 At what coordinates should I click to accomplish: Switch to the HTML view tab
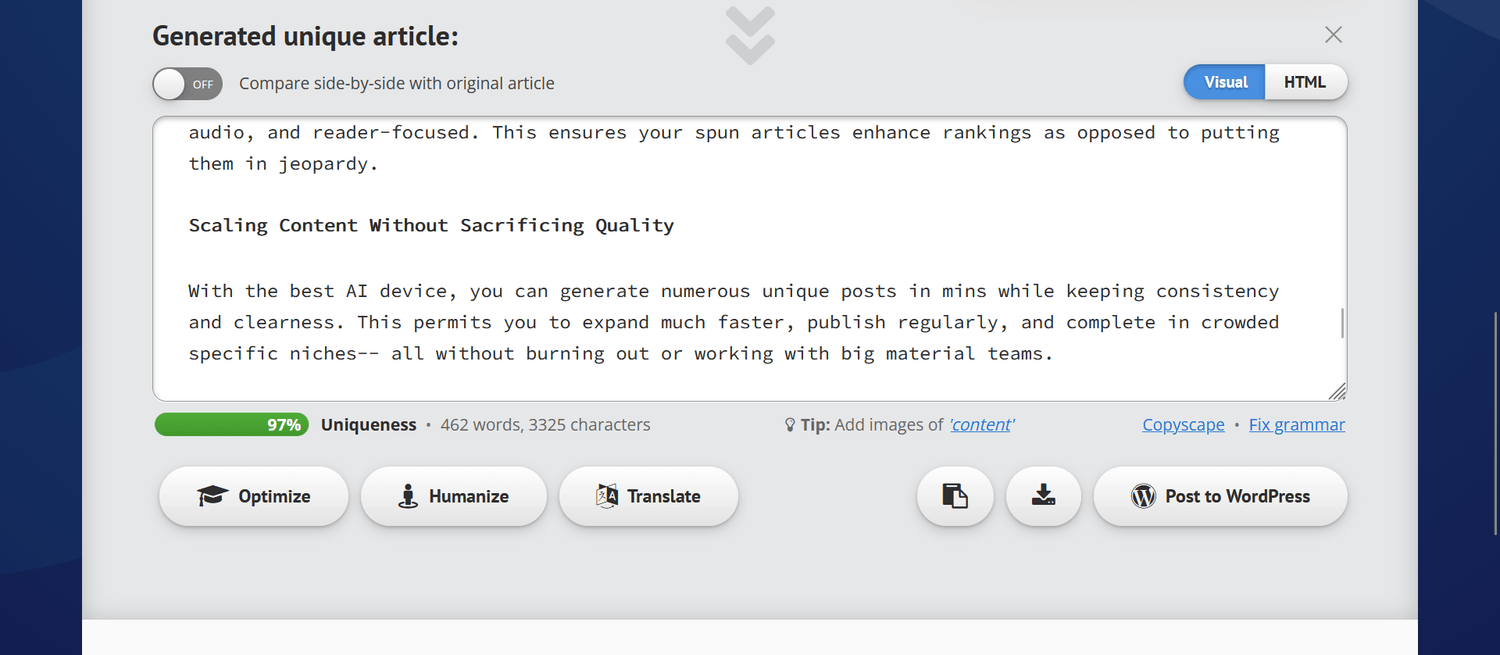1305,82
